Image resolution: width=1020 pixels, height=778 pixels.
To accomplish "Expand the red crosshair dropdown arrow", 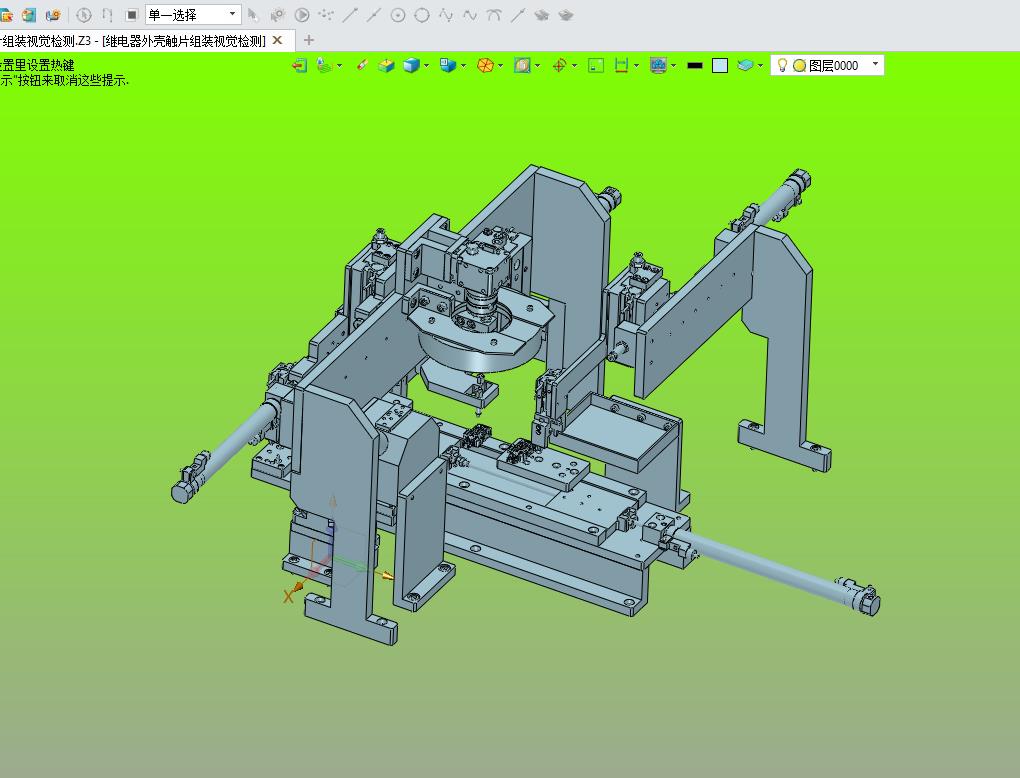I will coord(574,65).
